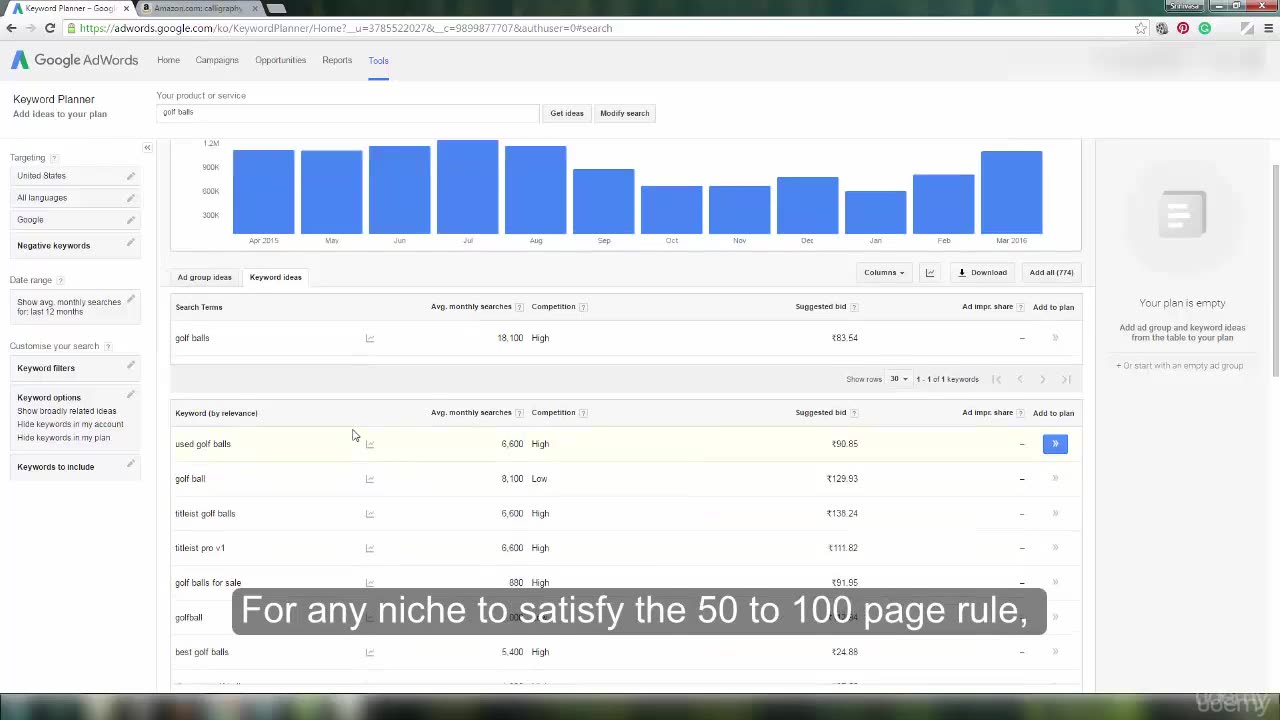Viewport: 1280px width, 720px height.
Task: Switch to Keyword ideas tab
Action: [x=275, y=277]
